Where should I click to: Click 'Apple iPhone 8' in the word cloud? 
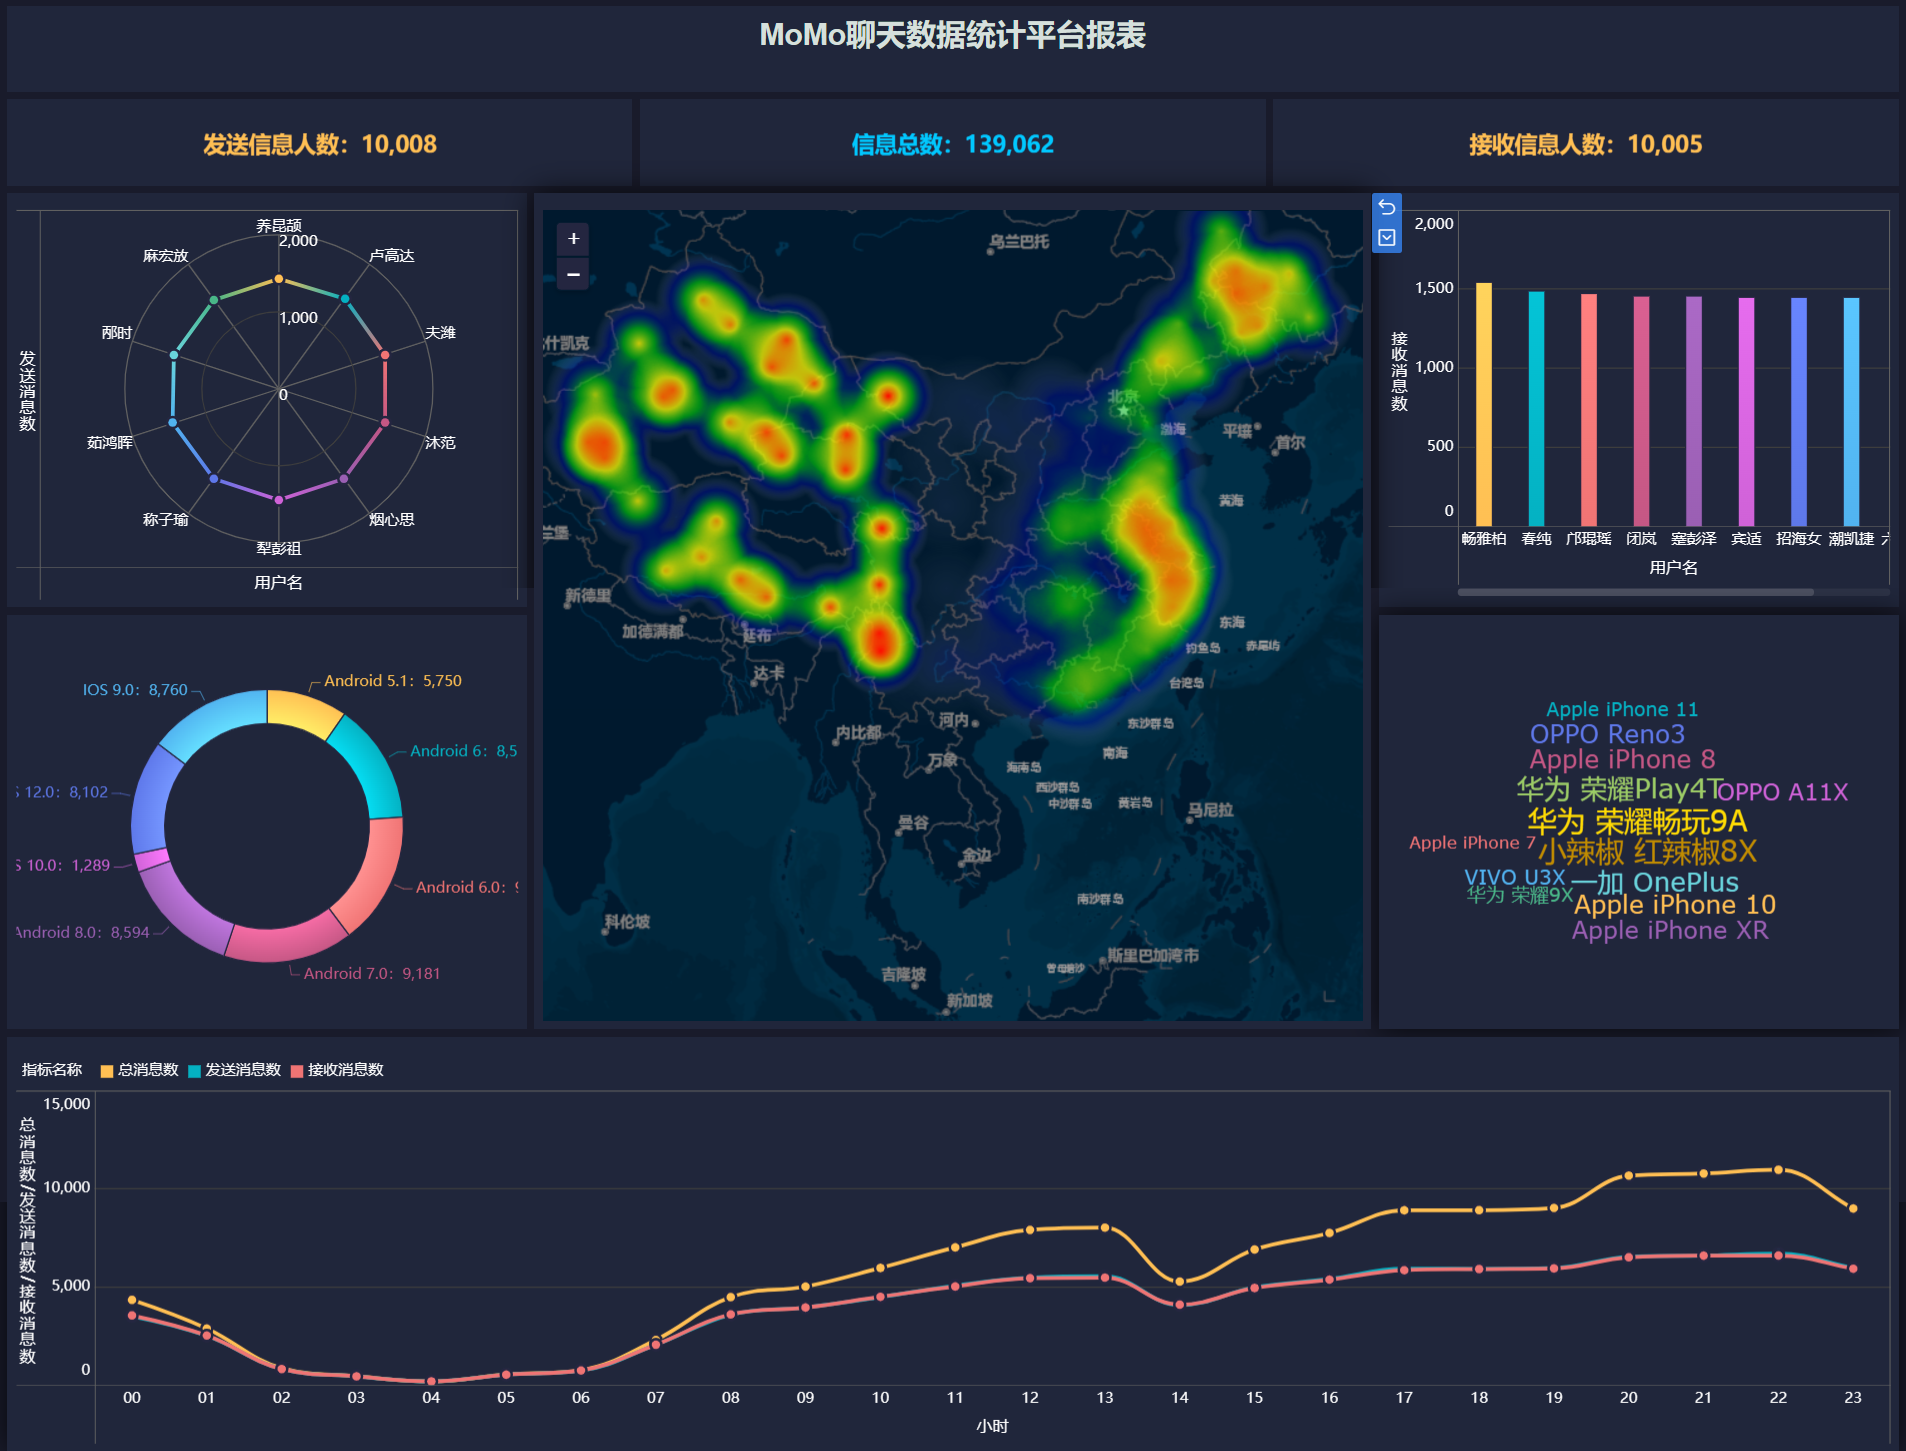[x=1622, y=759]
